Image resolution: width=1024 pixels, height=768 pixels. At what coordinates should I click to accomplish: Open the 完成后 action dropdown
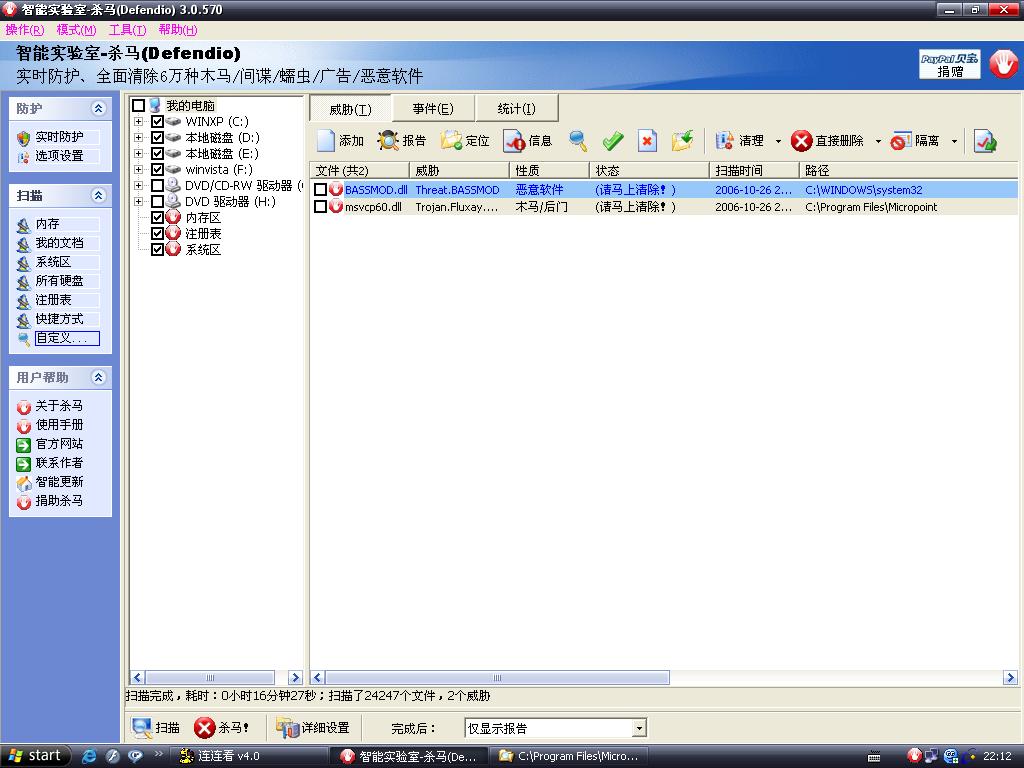[639, 728]
